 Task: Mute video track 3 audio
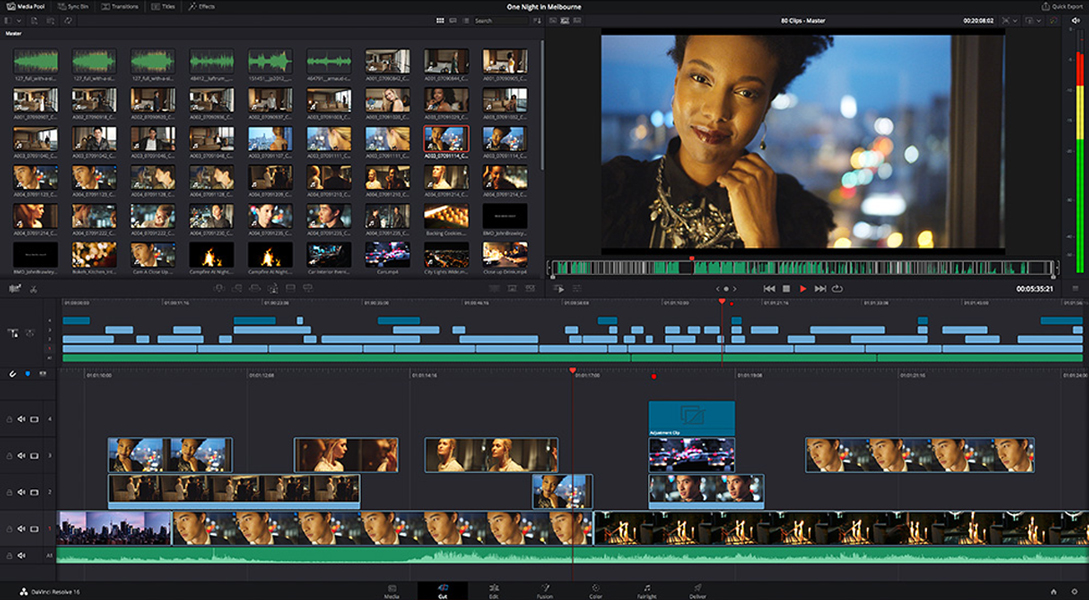click(21, 456)
